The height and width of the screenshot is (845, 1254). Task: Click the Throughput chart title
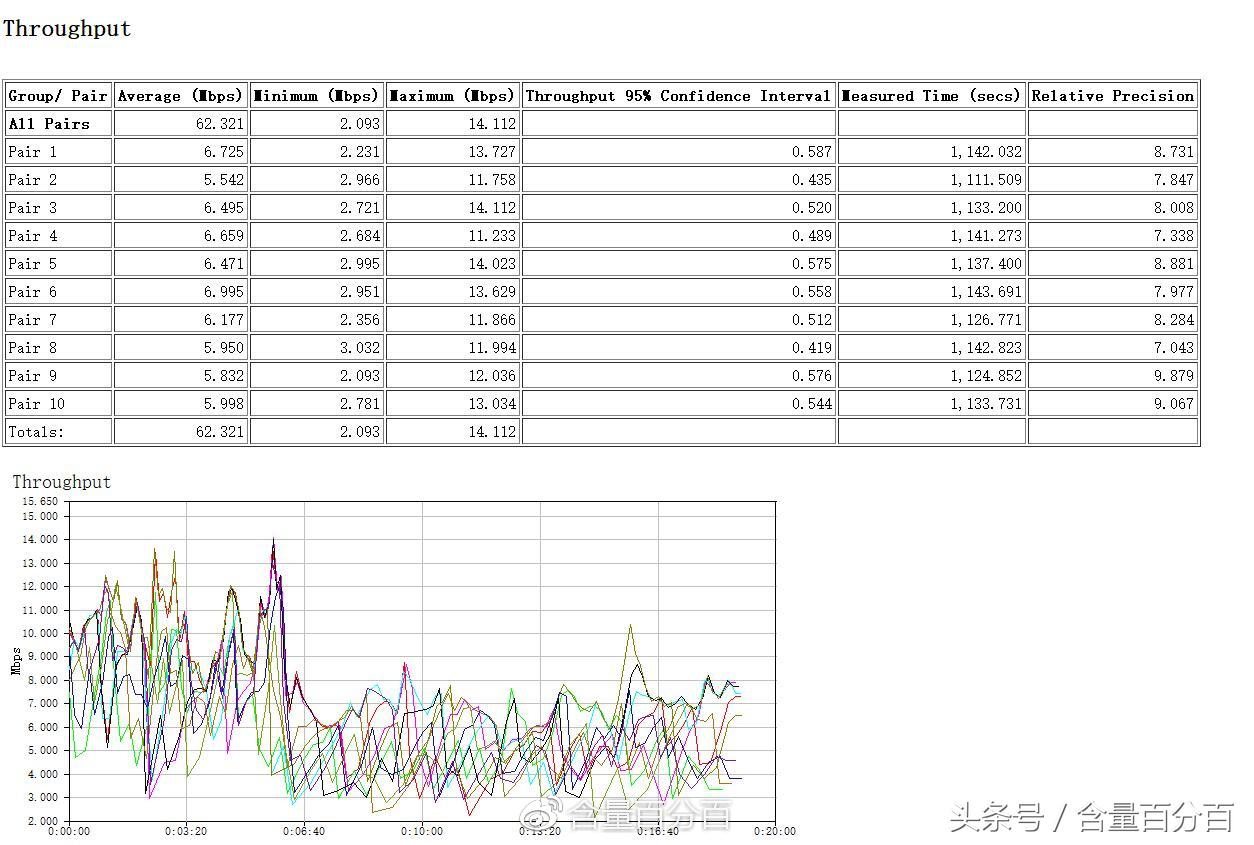pyautogui.click(x=62, y=482)
